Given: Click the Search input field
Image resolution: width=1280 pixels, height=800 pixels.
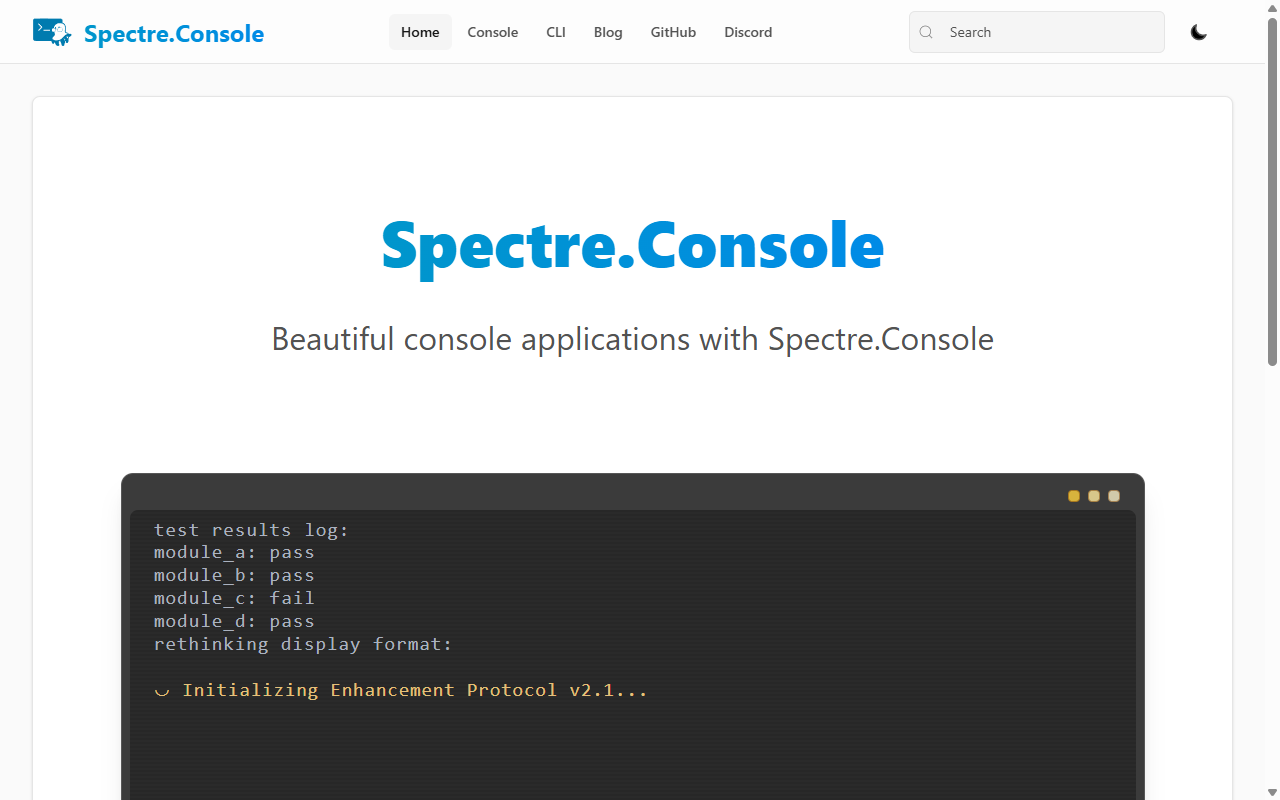Looking at the screenshot, I should click(x=1036, y=32).
